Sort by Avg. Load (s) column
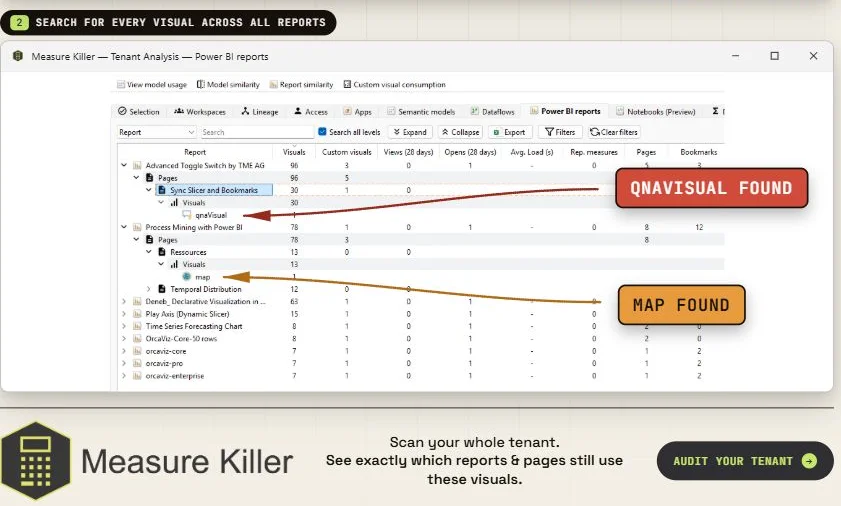Screen dimensions: 841x506 click(532, 152)
